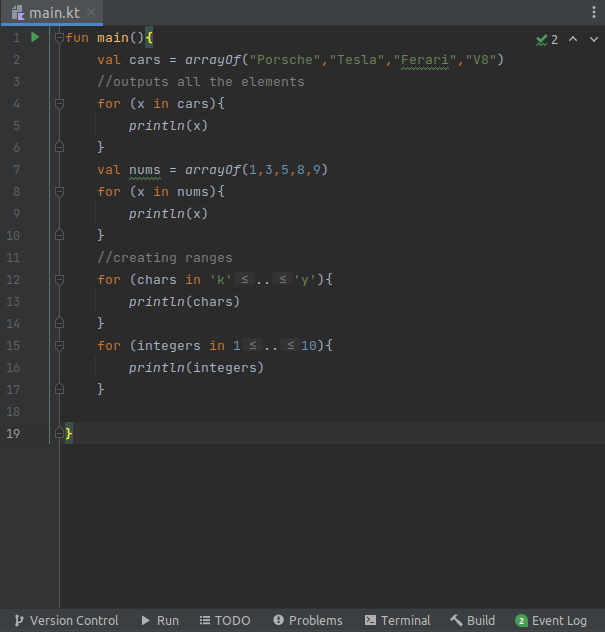605x632 pixels.
Task: Open the Event Log tool window
Action: coord(551,620)
